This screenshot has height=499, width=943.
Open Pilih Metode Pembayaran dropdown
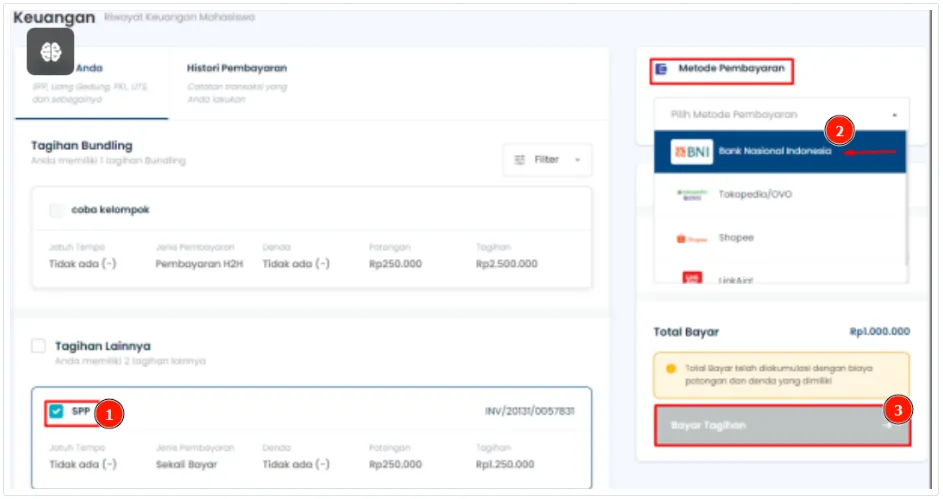tap(781, 114)
